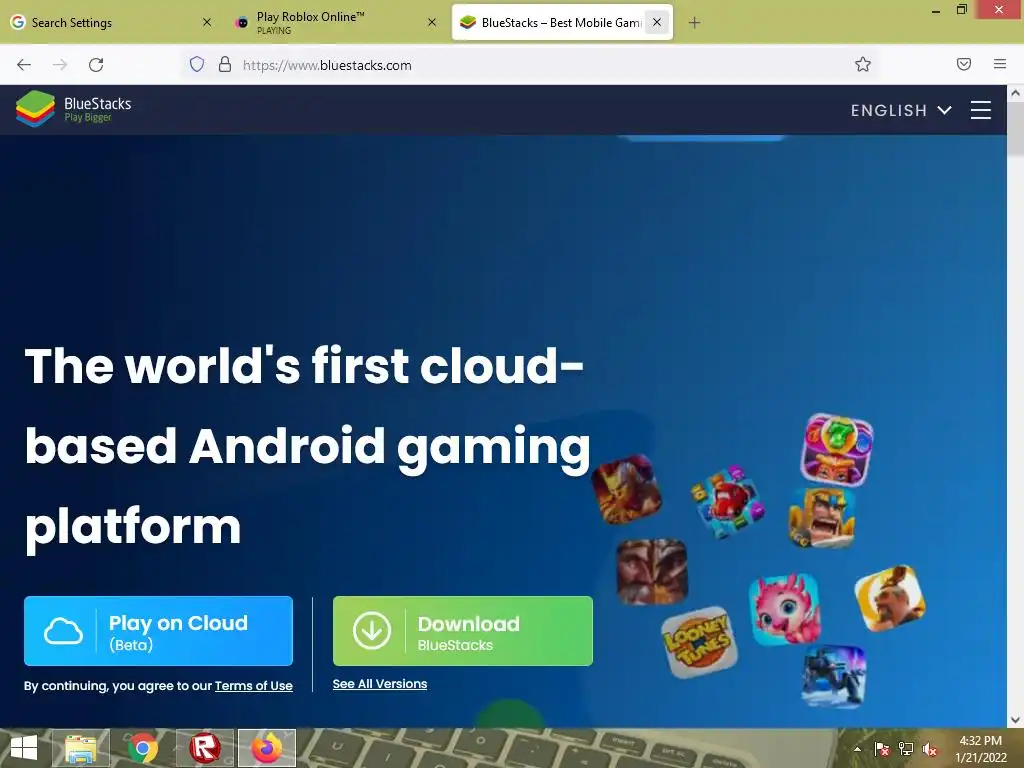Reload the current page
The height and width of the screenshot is (768, 1024).
pyautogui.click(x=96, y=65)
